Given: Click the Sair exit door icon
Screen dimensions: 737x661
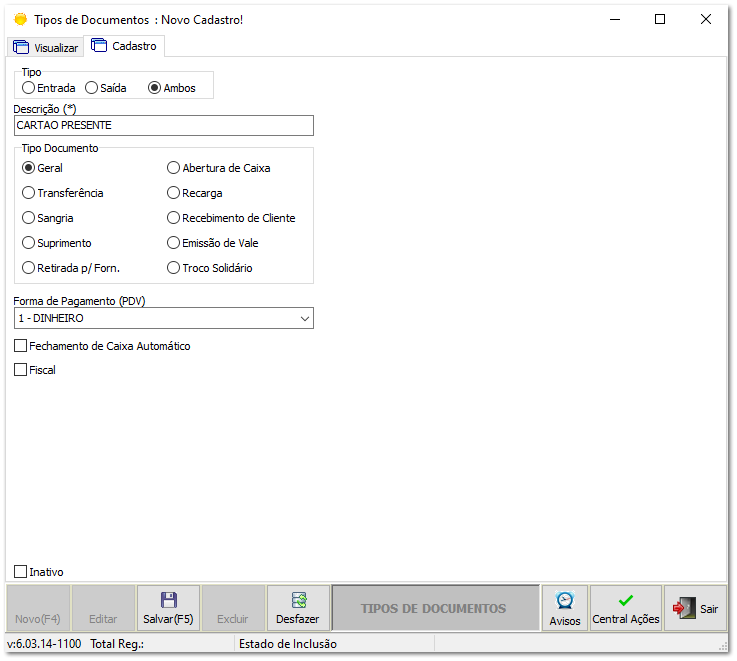Looking at the screenshot, I should tap(684, 608).
